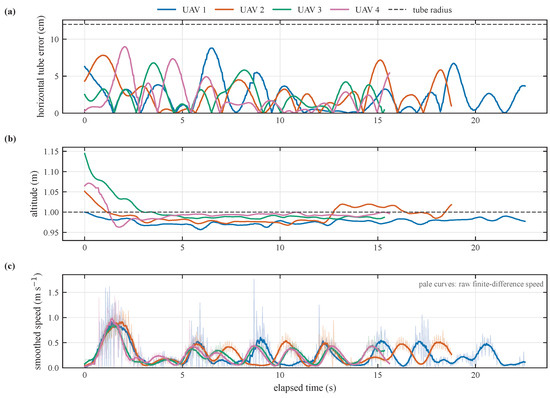Click the orange UAV 2 legend line
Image resolution: width=550 pixels, height=398 pixels.
pyautogui.click(x=224, y=10)
